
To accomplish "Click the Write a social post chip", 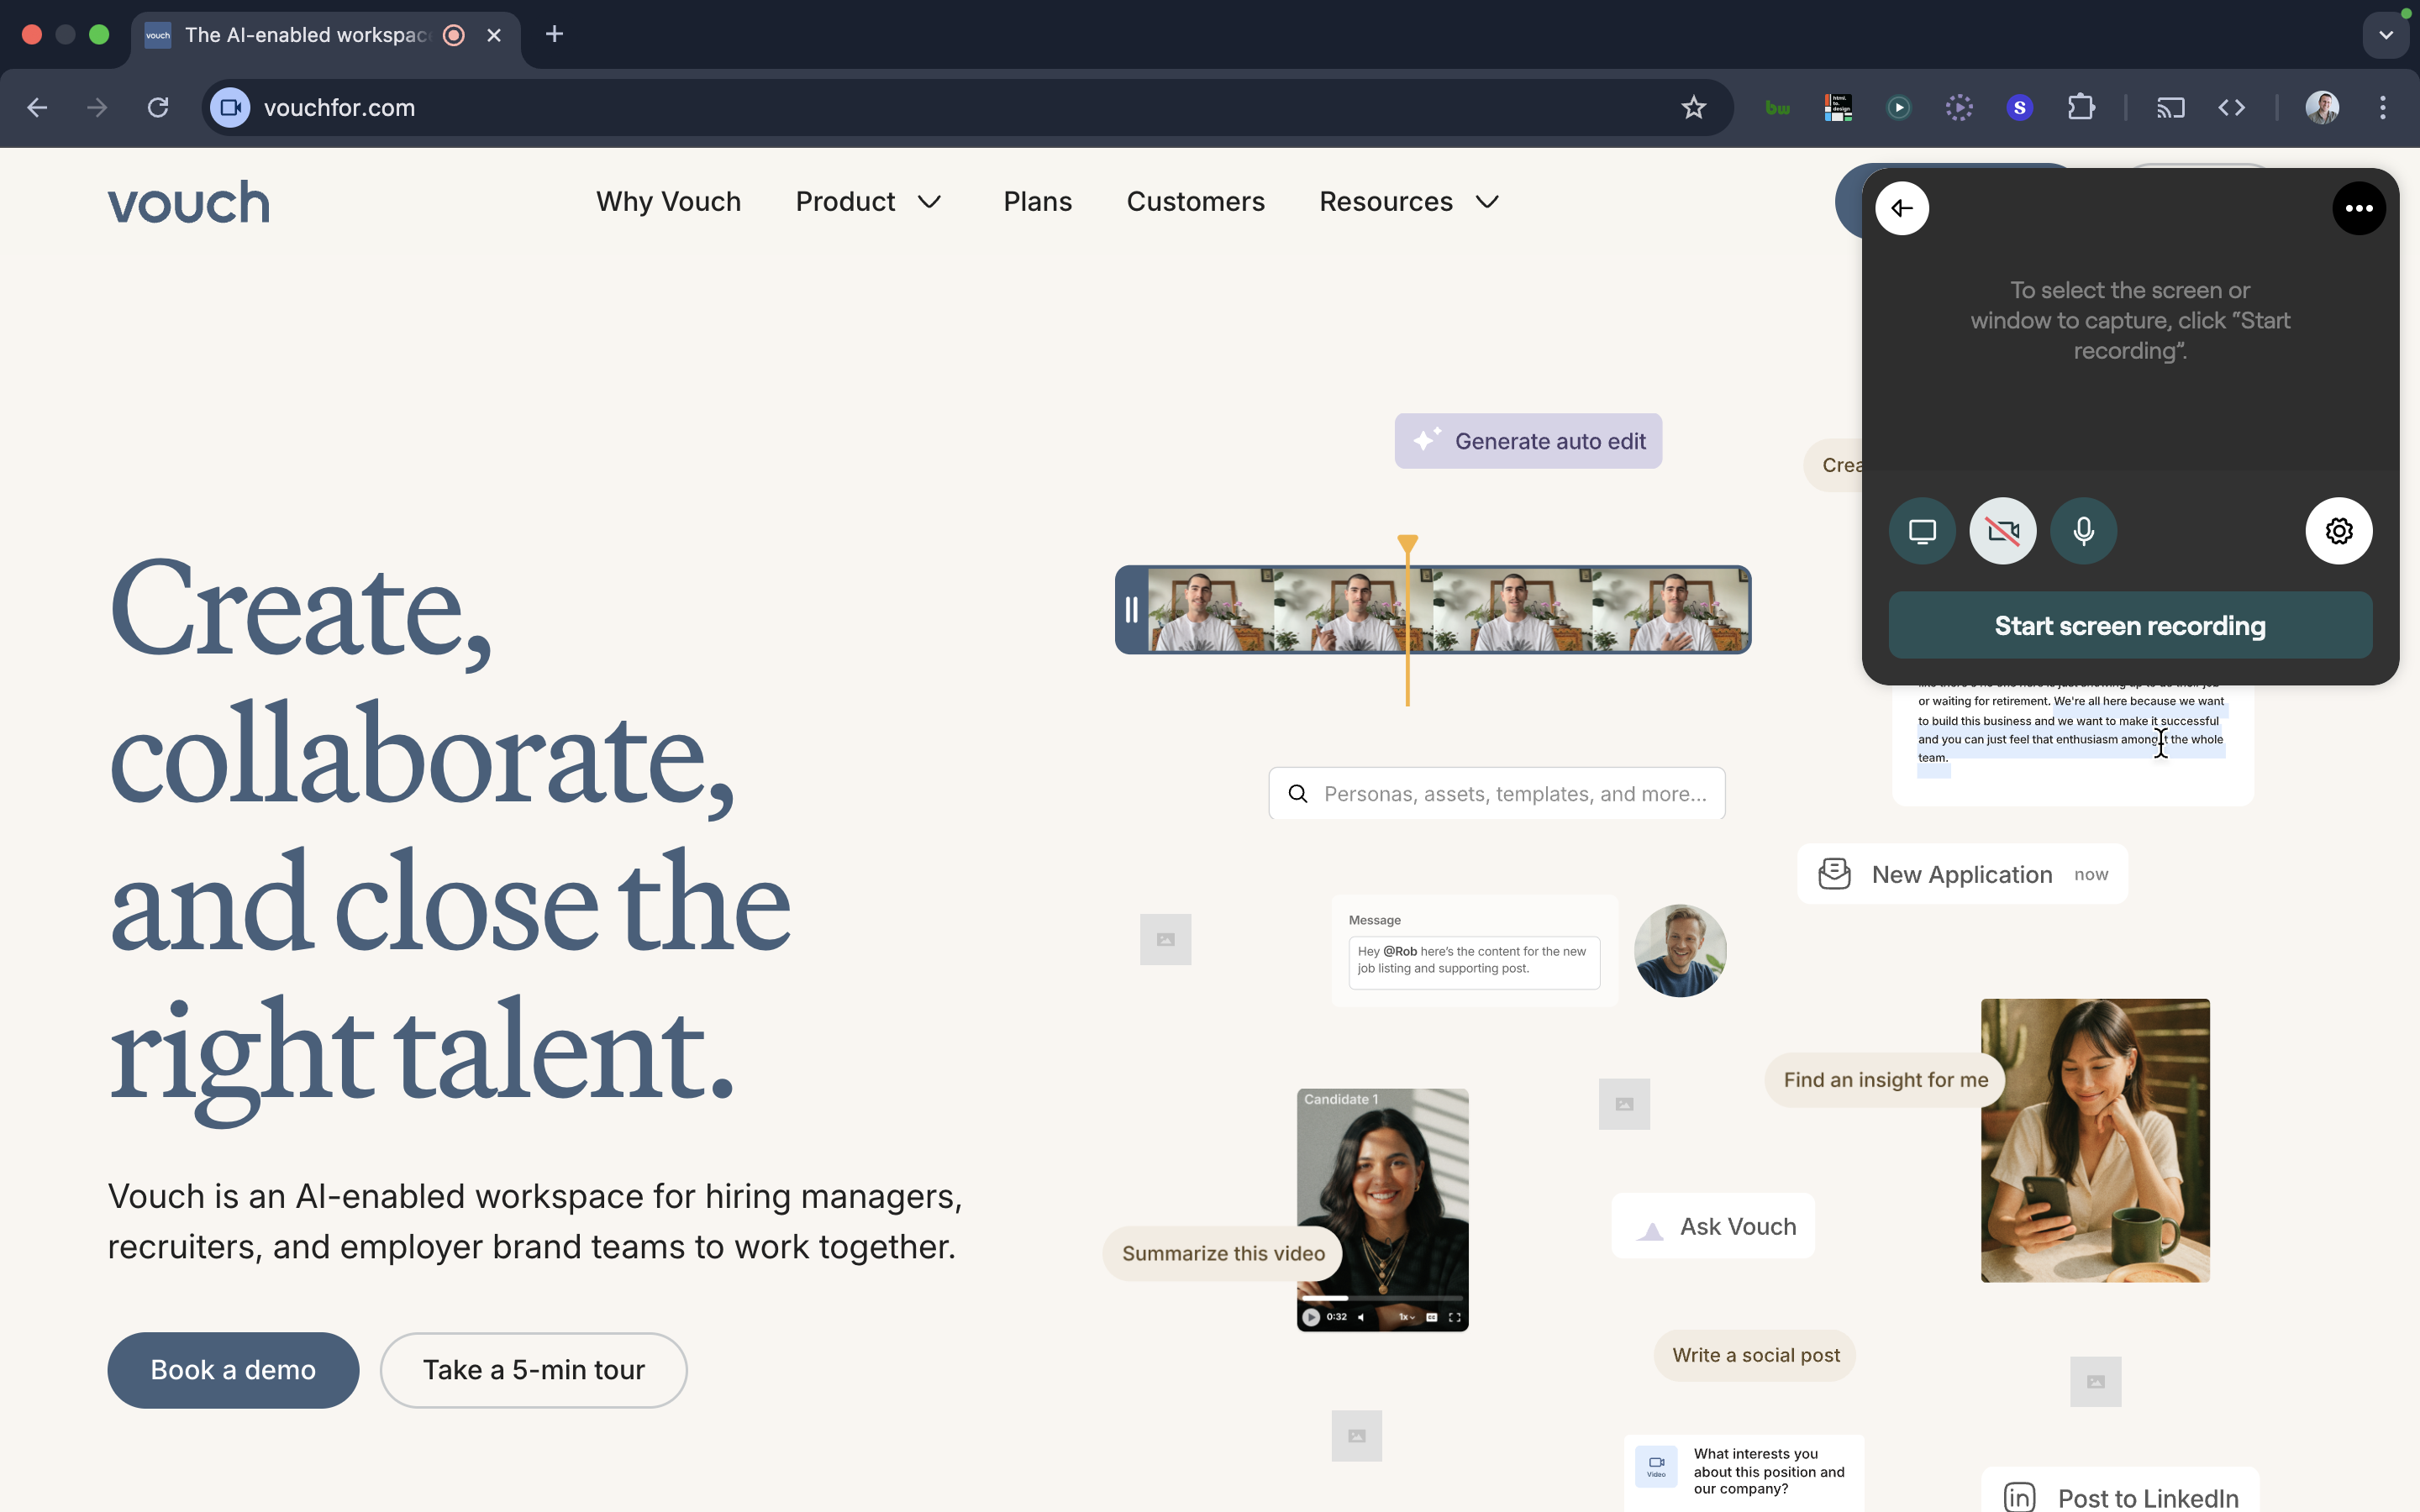I will (x=1755, y=1355).
